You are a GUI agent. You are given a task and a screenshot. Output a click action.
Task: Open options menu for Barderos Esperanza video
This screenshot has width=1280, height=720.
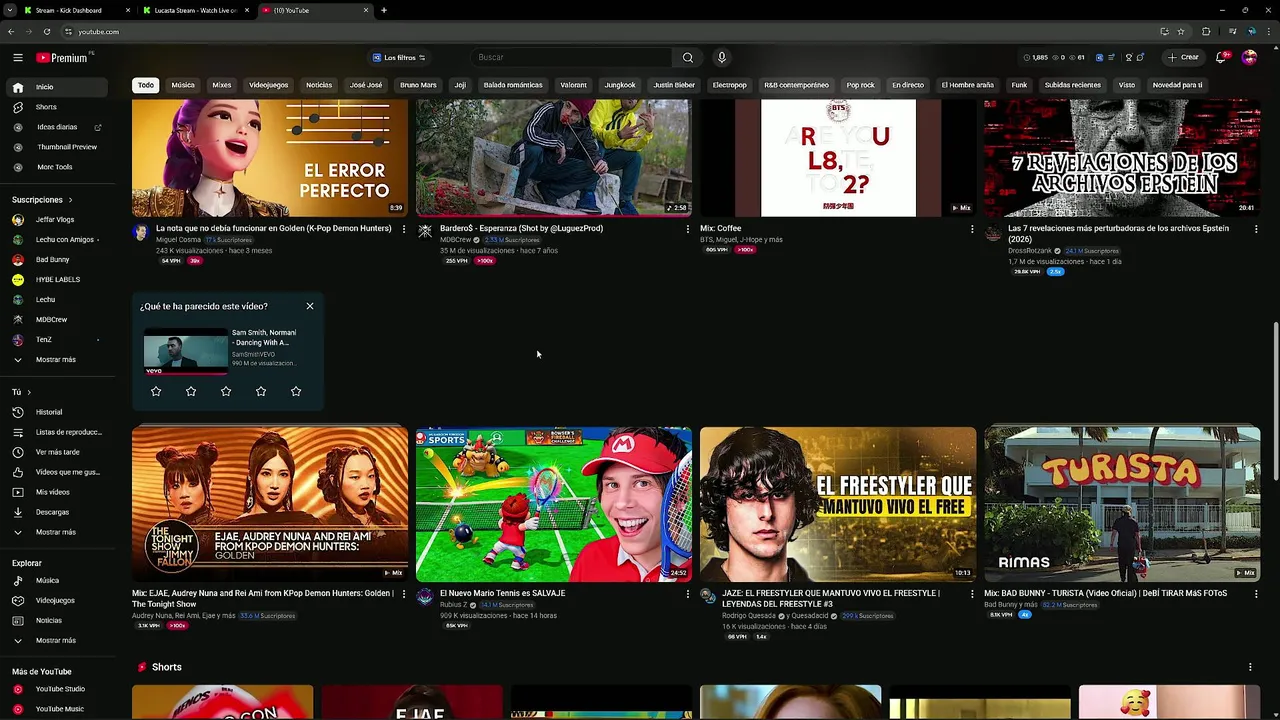(x=687, y=229)
